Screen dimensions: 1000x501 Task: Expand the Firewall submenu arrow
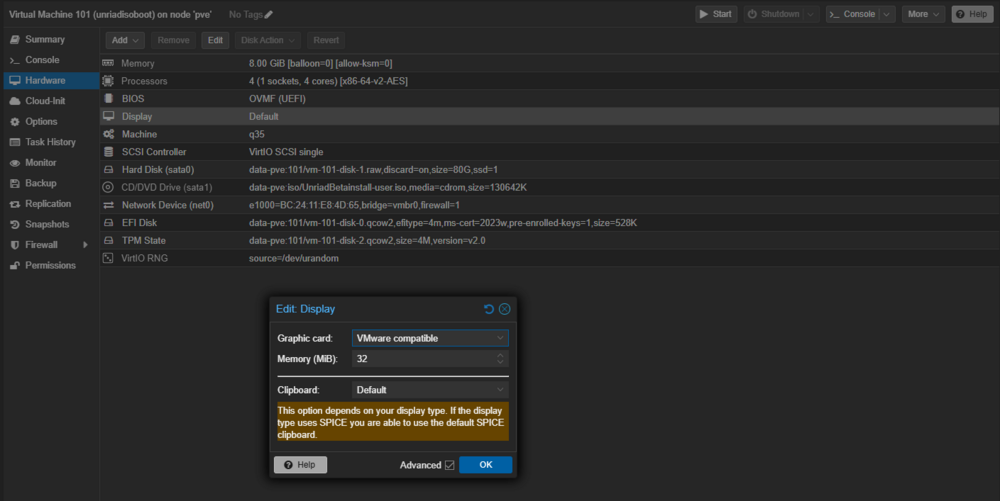85,245
